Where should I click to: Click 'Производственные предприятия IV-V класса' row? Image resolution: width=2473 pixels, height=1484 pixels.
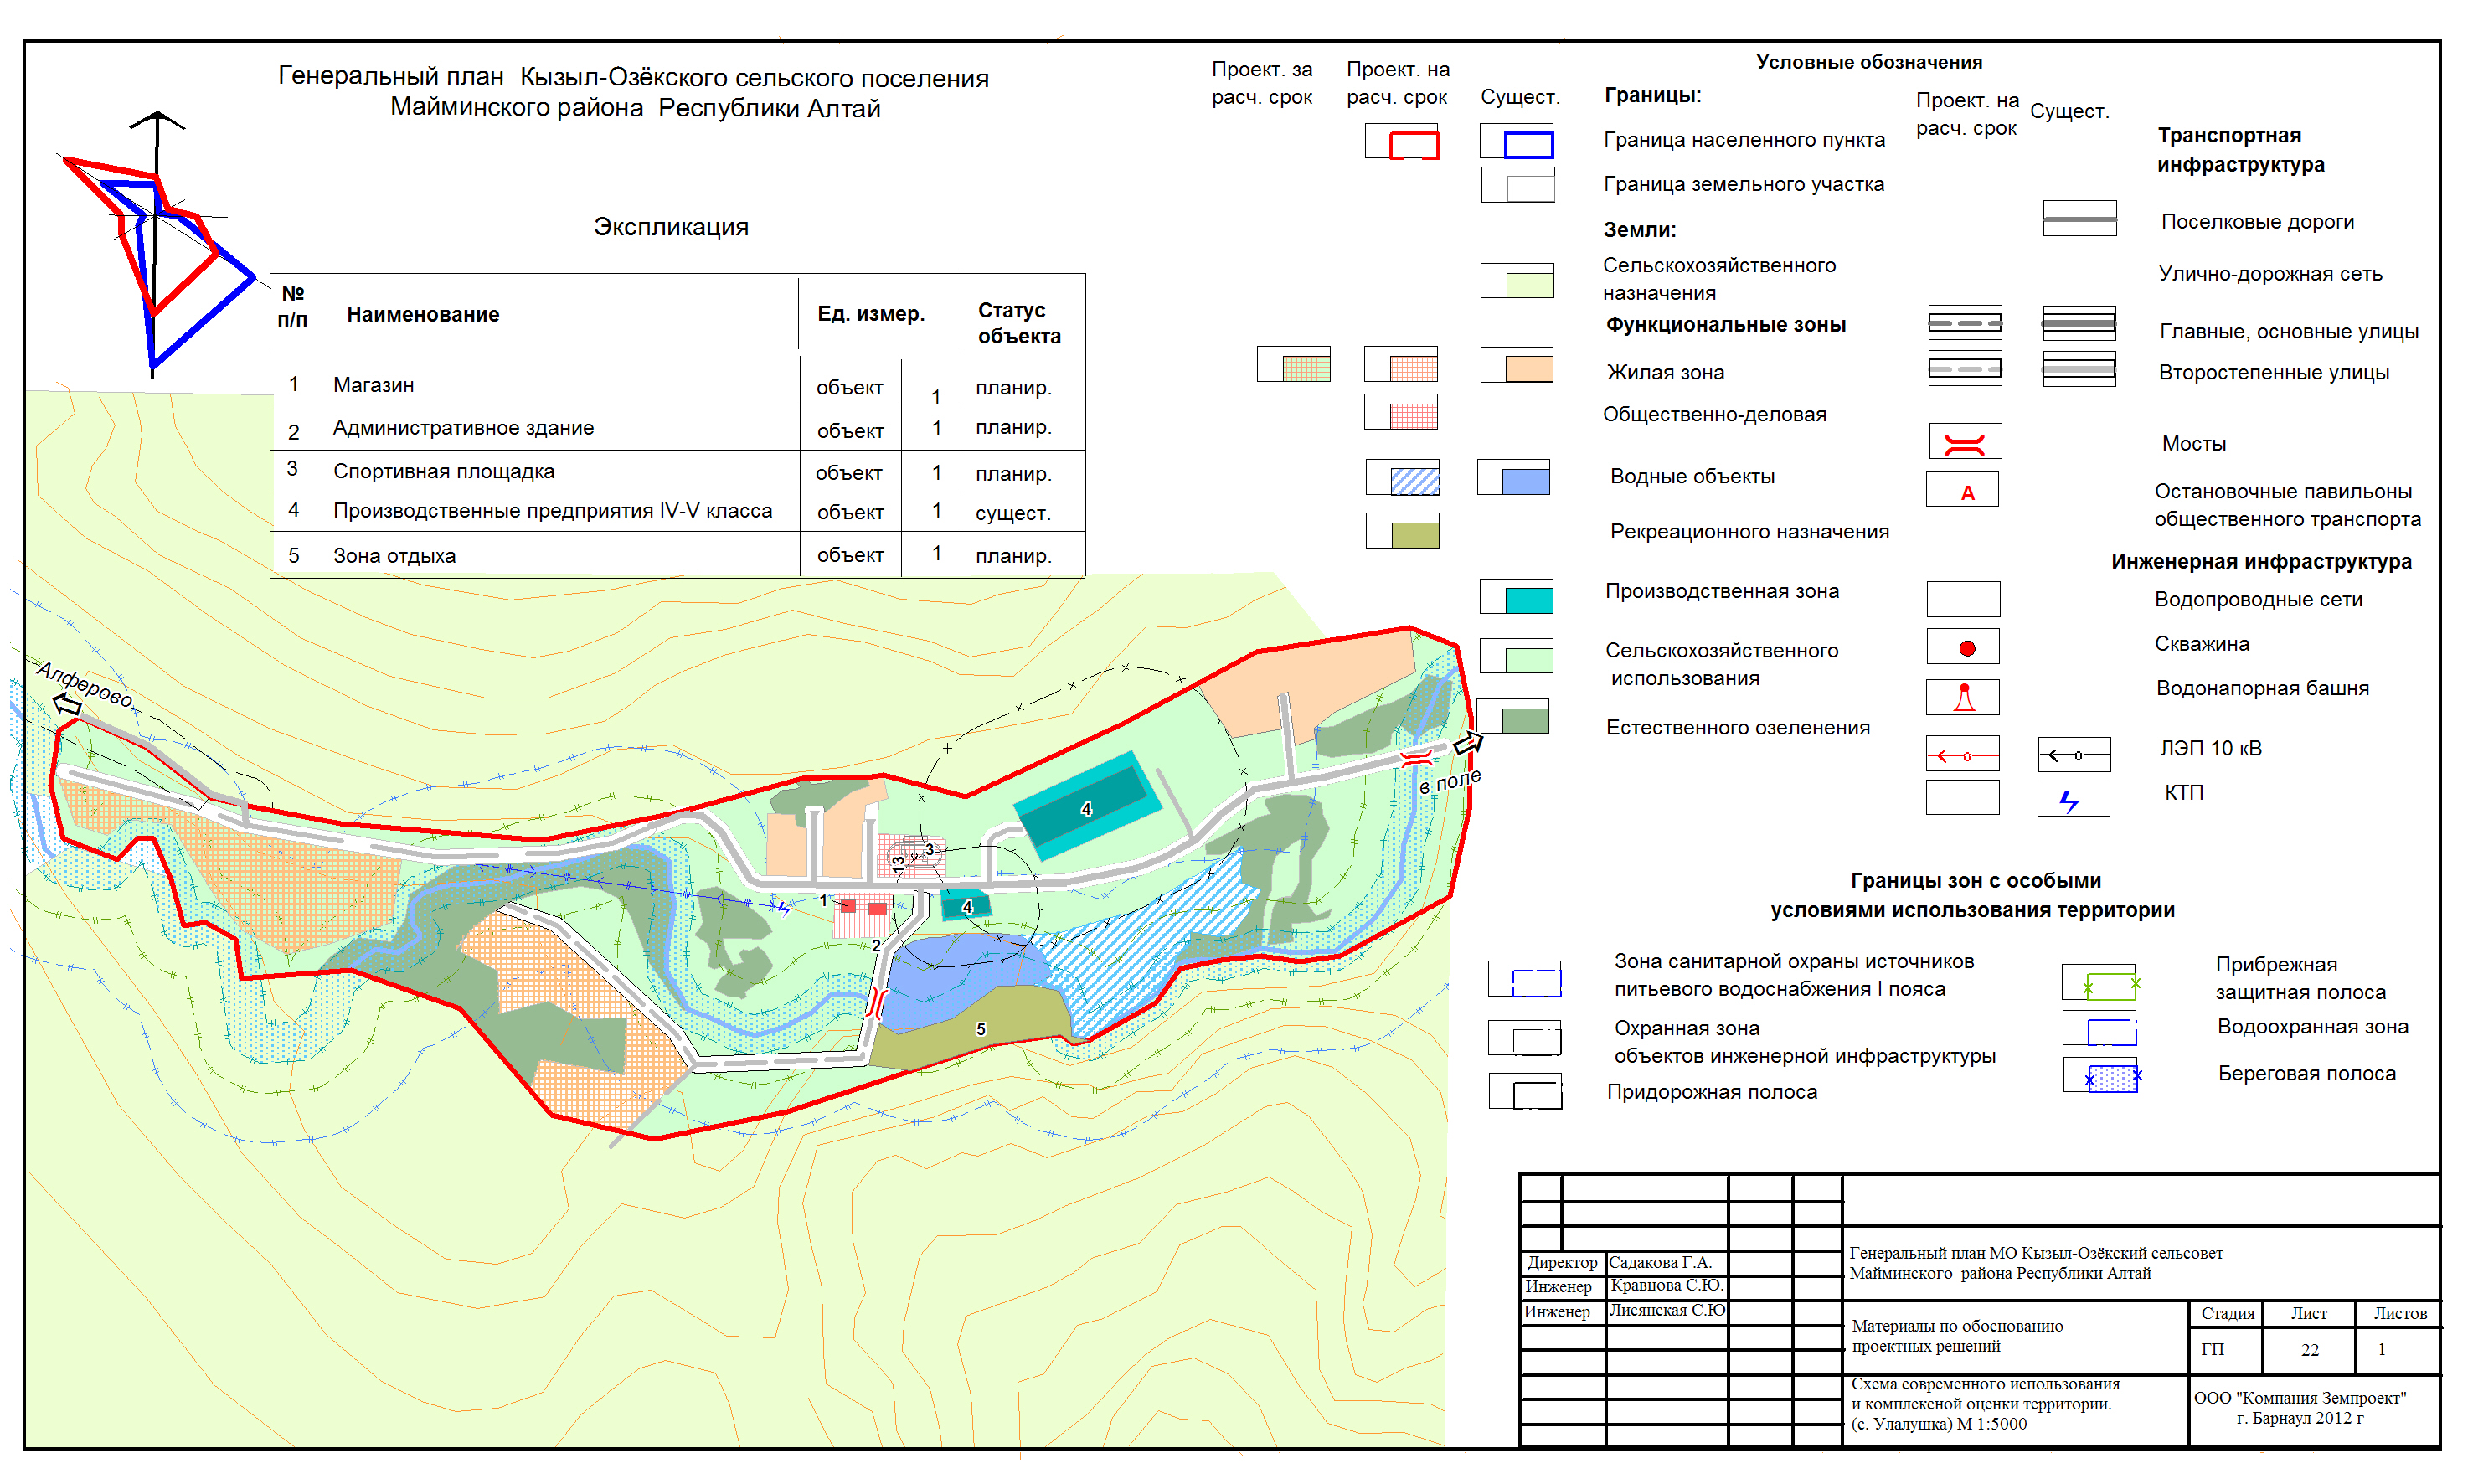coord(678,512)
